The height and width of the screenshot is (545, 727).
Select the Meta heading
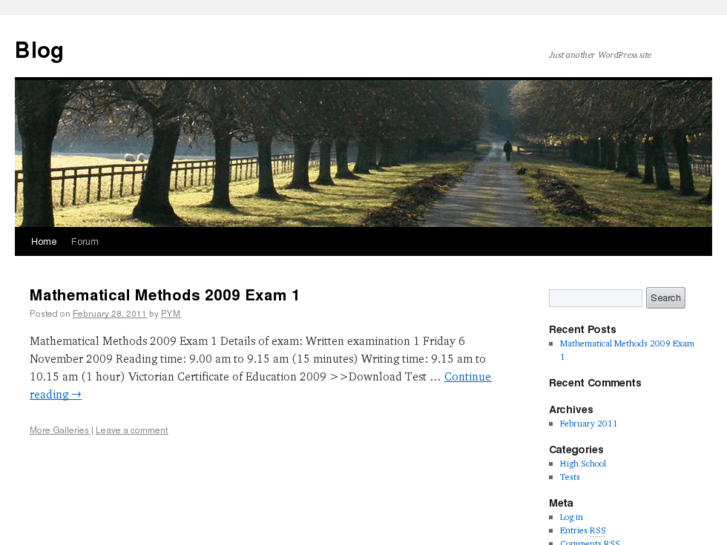pos(561,503)
